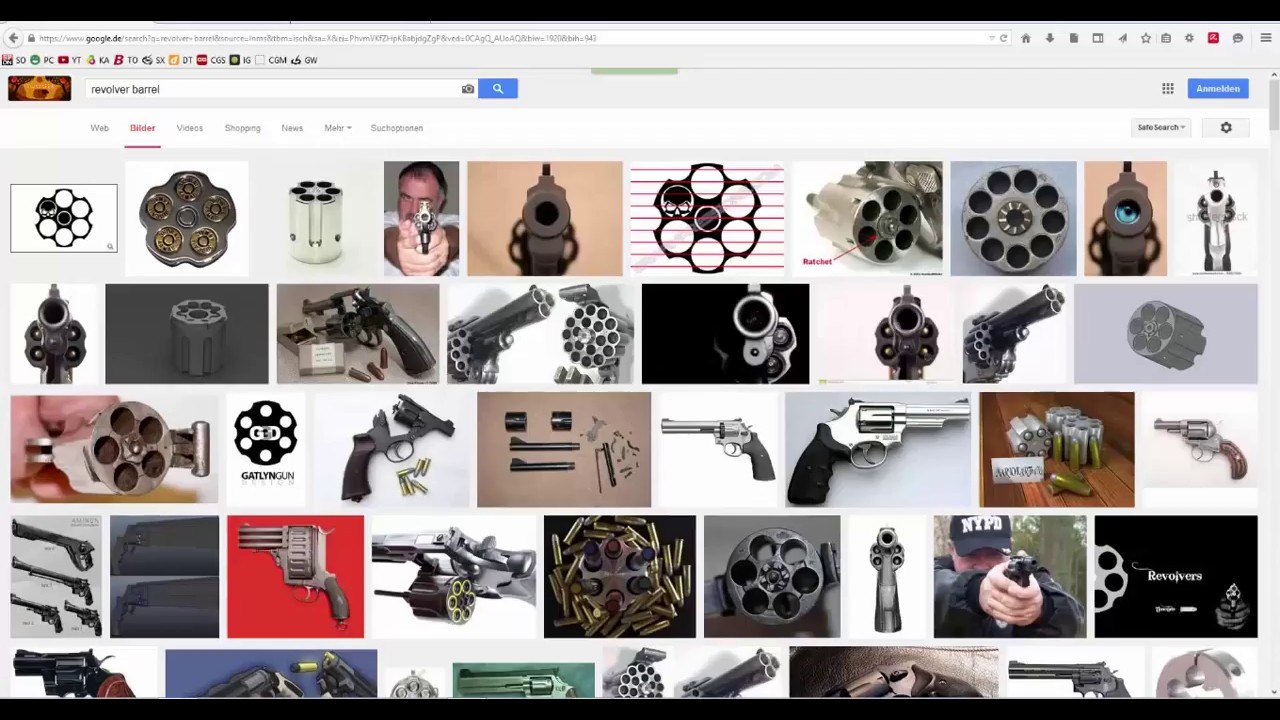Open the wooden table cylinders image

(1057, 449)
